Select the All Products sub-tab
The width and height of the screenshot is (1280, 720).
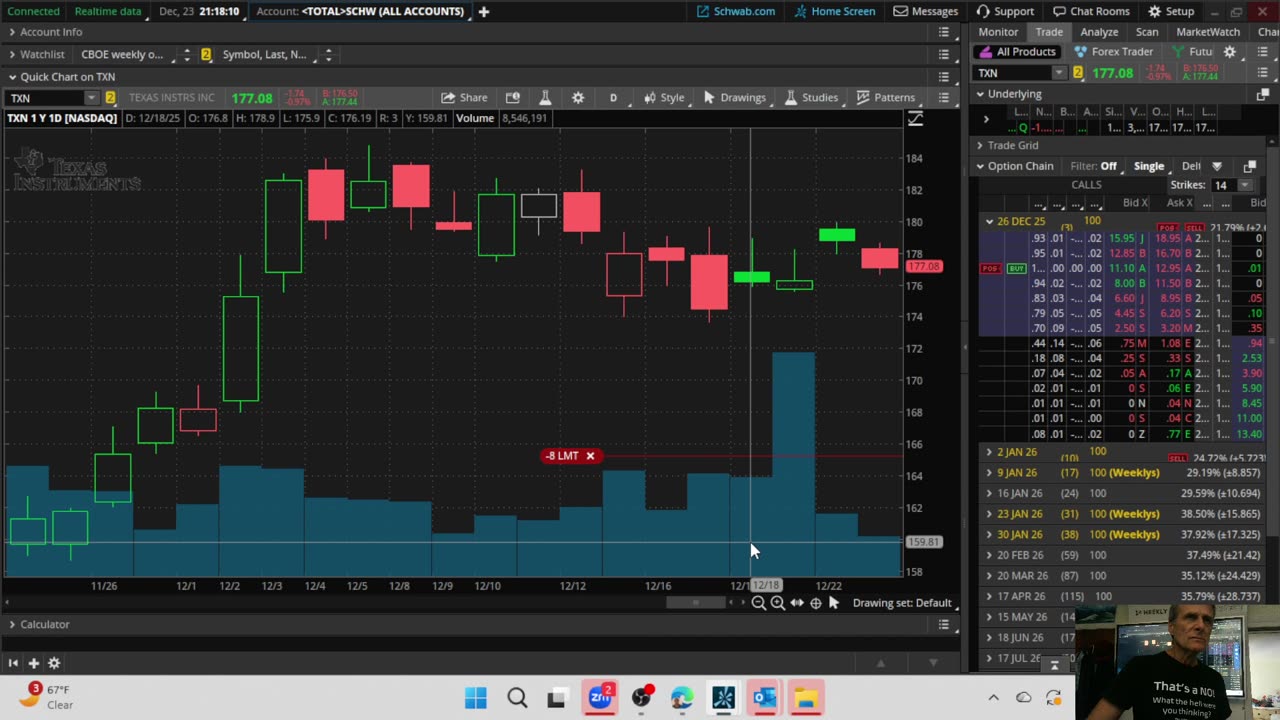click(x=1017, y=52)
